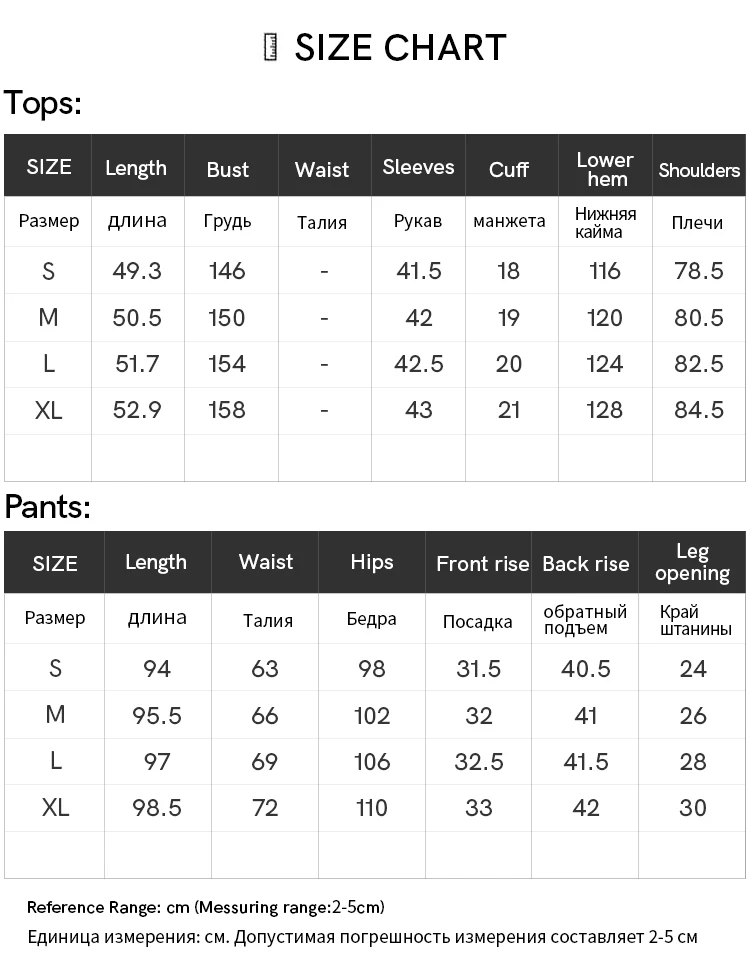This screenshot has height=967, width=750.
Task: Click the ruler icon beside SIZE CHART
Action: click(270, 47)
